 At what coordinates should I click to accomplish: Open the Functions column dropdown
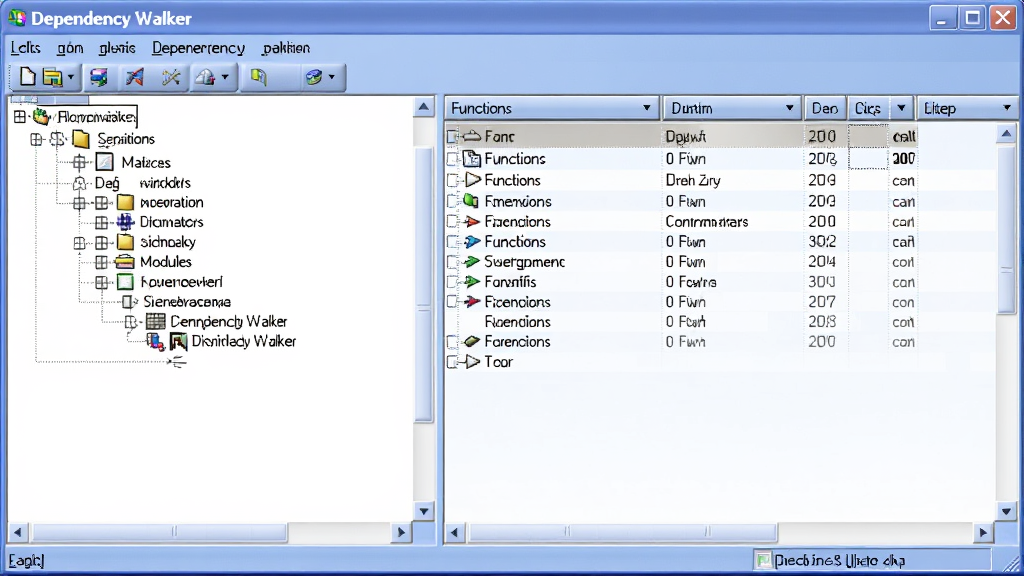pos(647,108)
